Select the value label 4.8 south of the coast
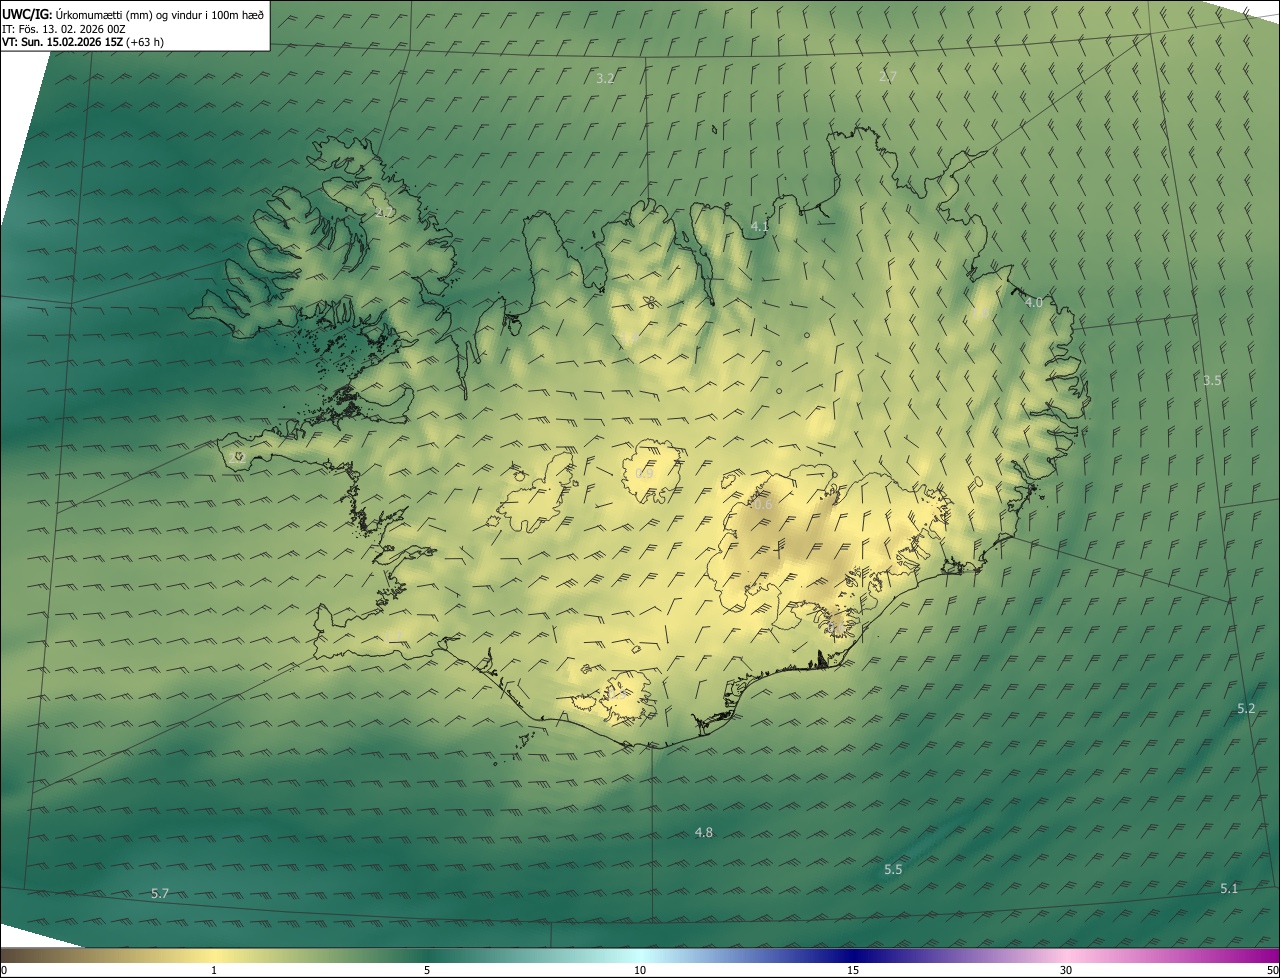 click(x=704, y=832)
